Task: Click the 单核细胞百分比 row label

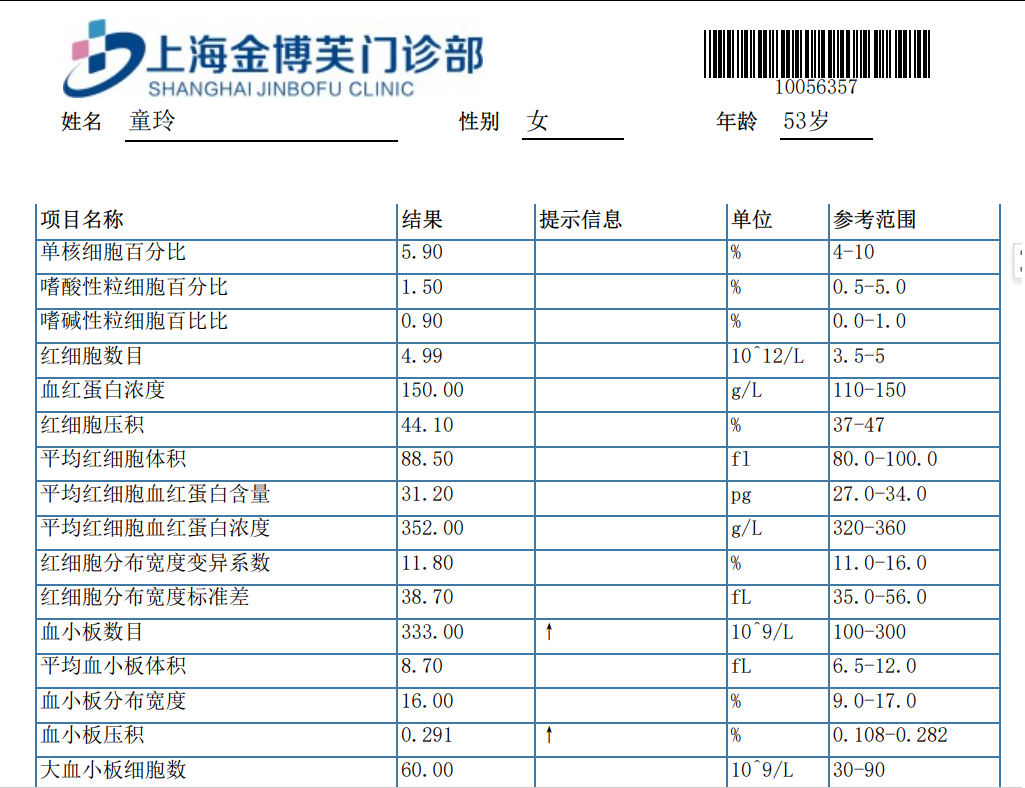Action: [x=113, y=252]
